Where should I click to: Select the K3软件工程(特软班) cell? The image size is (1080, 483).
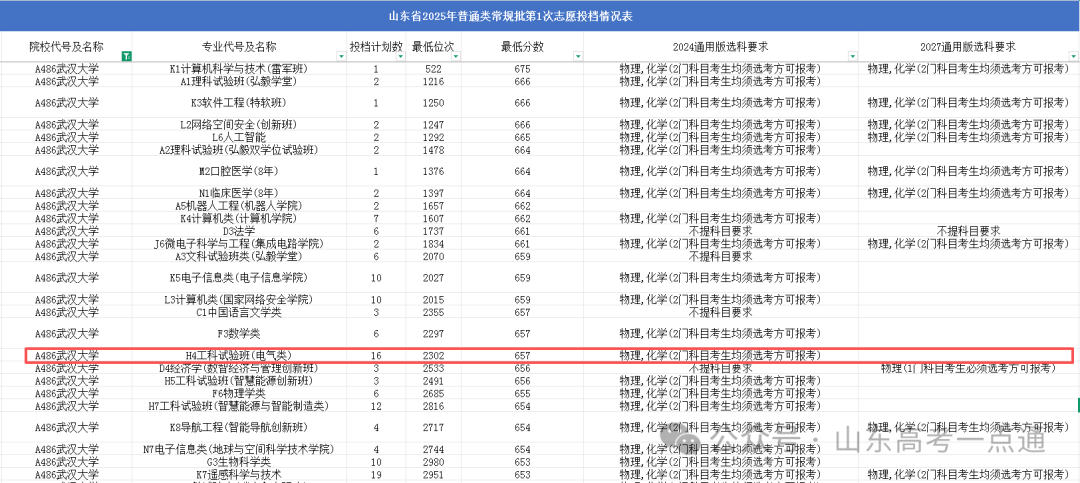click(239, 103)
